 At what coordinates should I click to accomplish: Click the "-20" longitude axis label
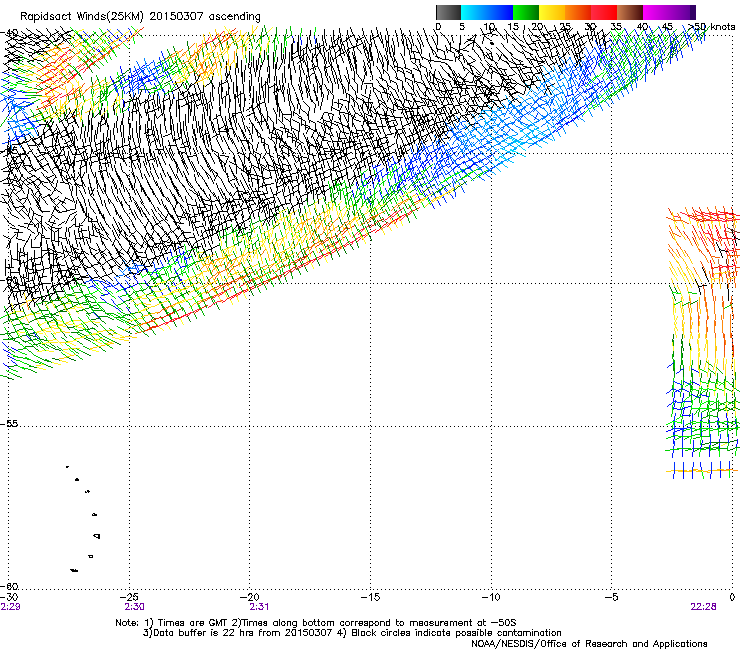coord(250,597)
